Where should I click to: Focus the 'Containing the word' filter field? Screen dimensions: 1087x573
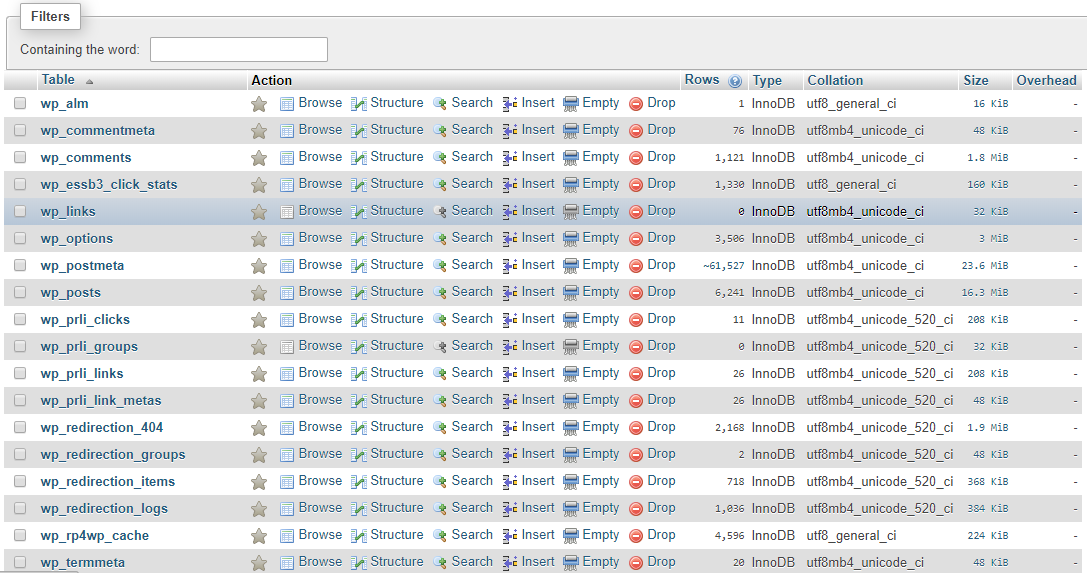[239, 49]
